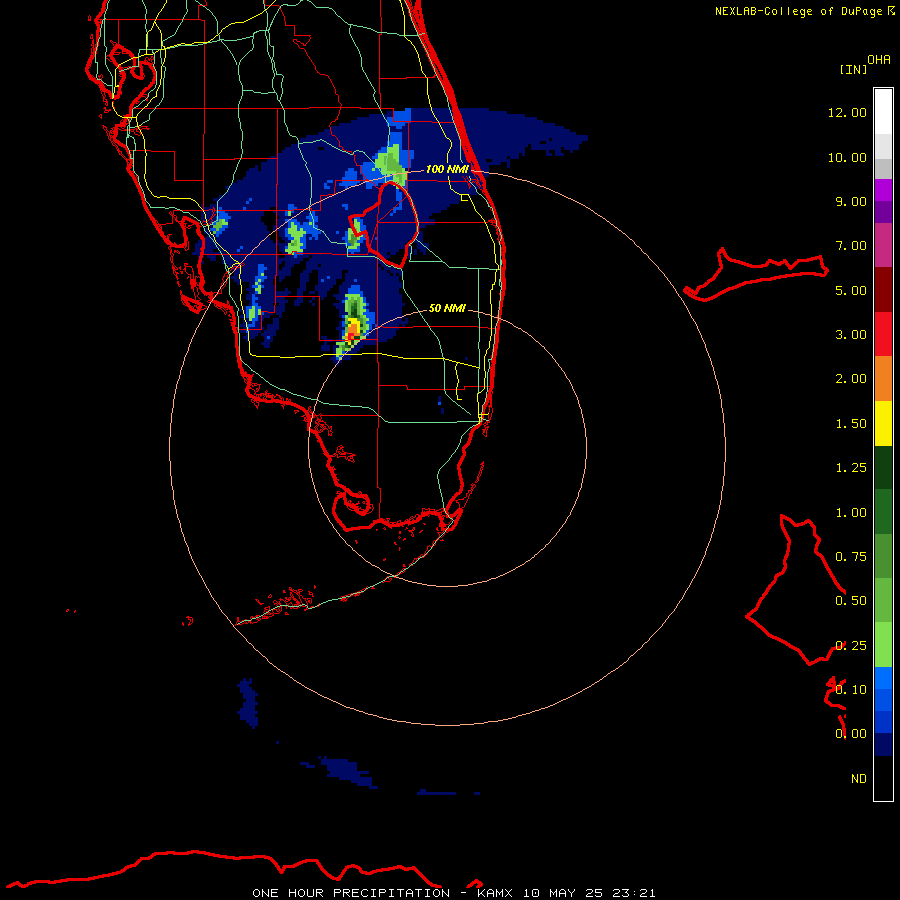Image resolution: width=900 pixels, height=900 pixels.
Task: Click the pink 7.00 color swatch
Action: [x=883, y=245]
